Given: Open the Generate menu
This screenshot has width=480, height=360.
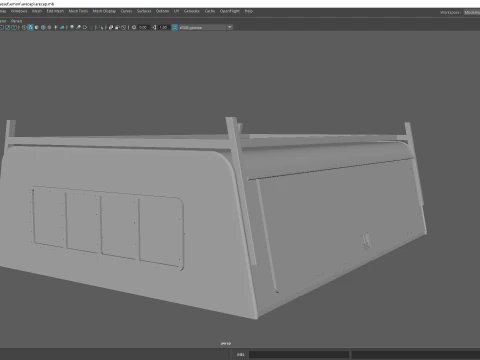Looking at the screenshot, I should pos(192,11).
